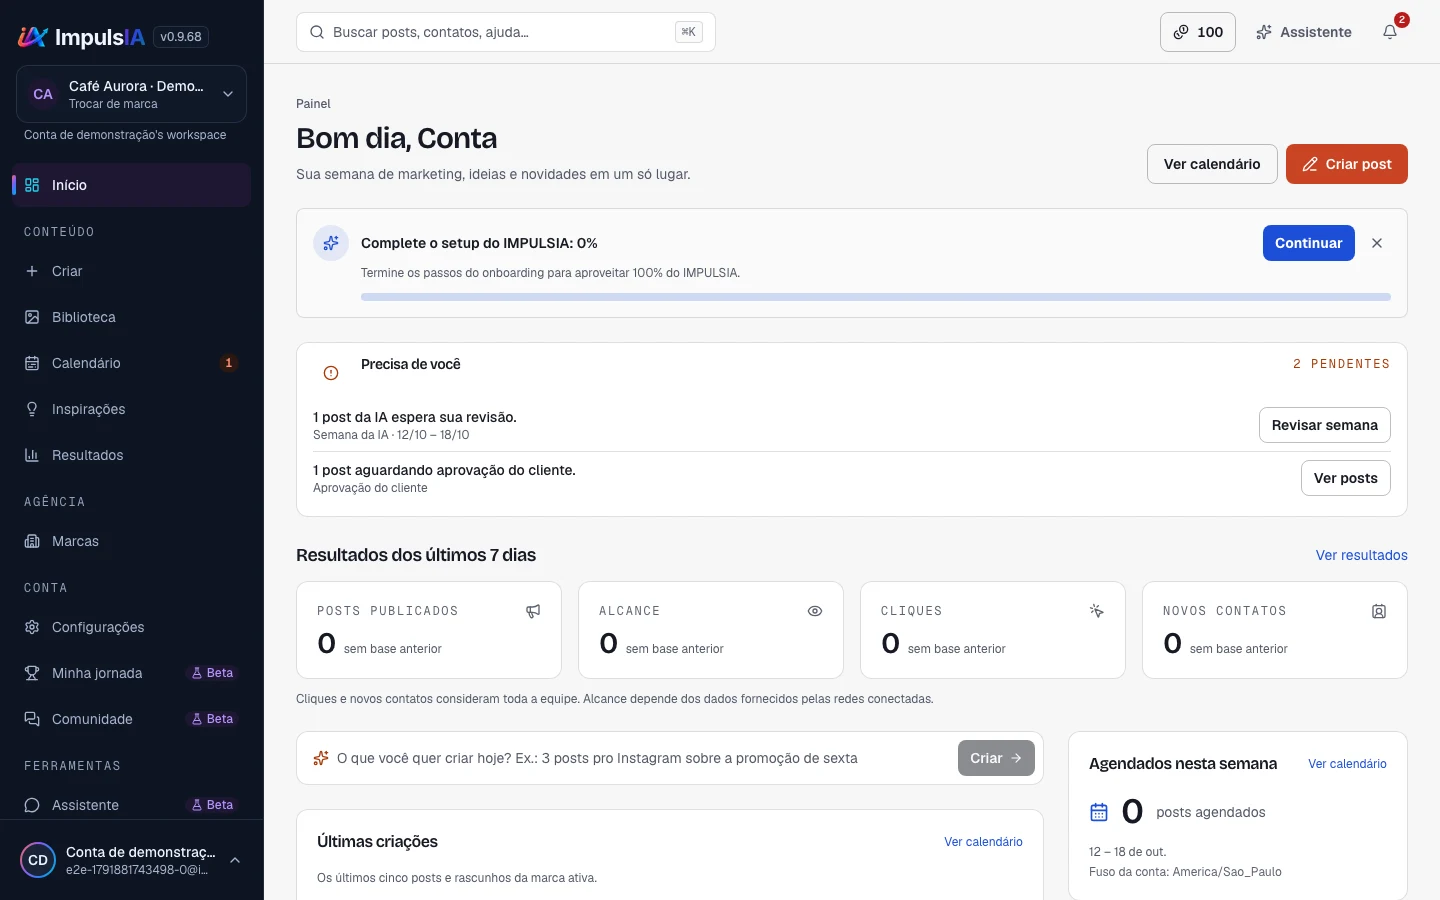Click Continuar on the setup banner
Image resolution: width=1440 pixels, height=900 pixels.
[1308, 243]
